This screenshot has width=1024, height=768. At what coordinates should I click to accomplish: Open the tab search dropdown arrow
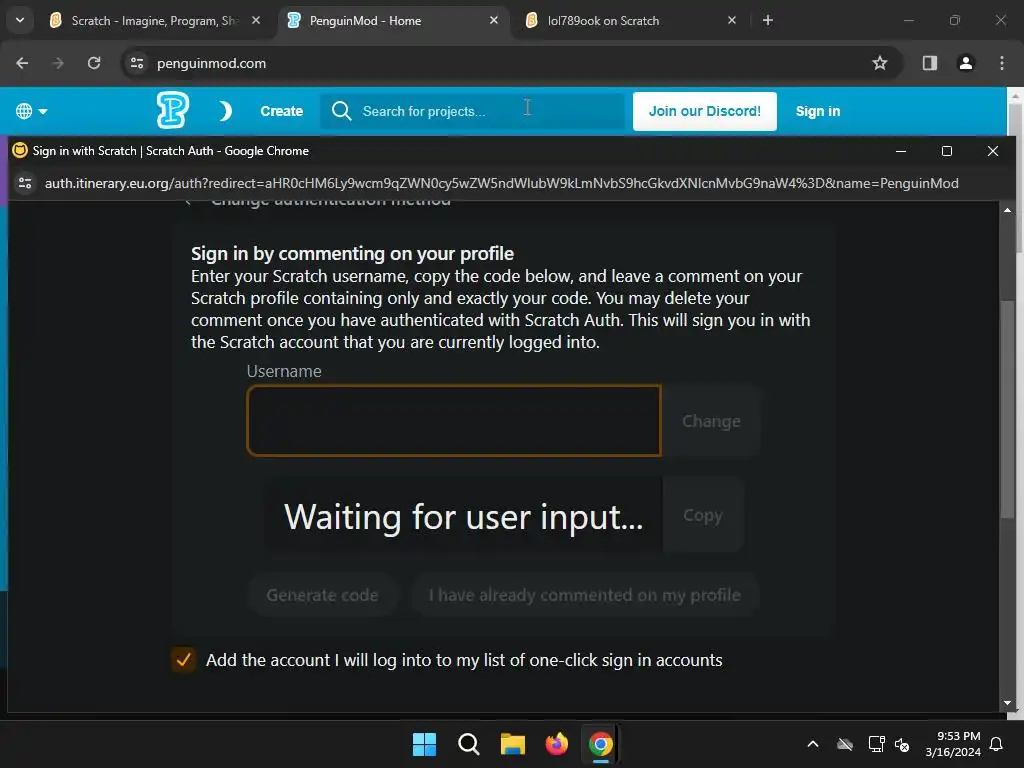[x=20, y=20]
